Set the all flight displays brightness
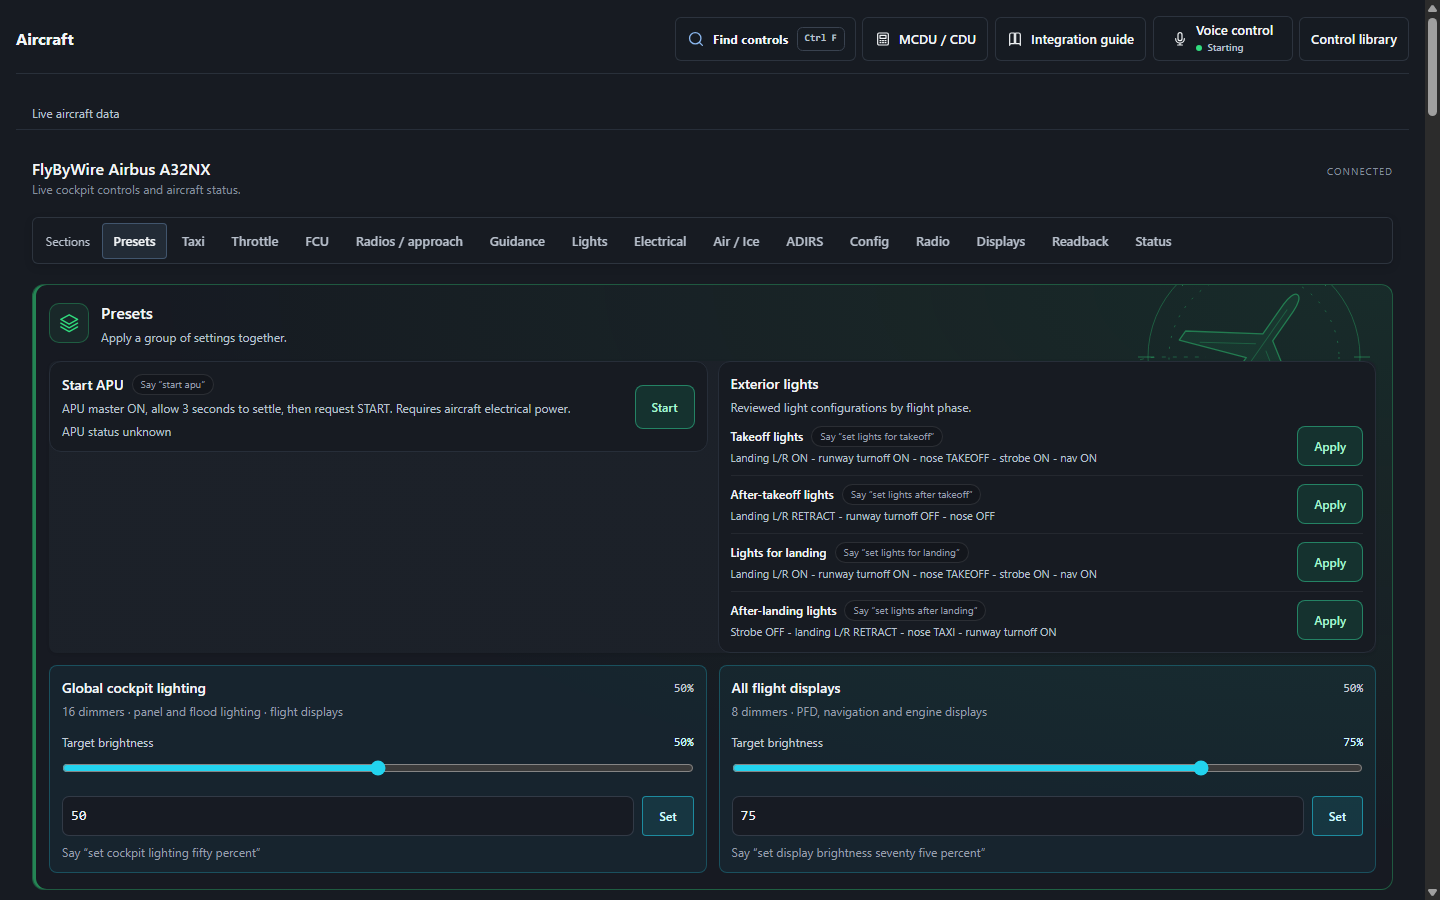 1337,816
